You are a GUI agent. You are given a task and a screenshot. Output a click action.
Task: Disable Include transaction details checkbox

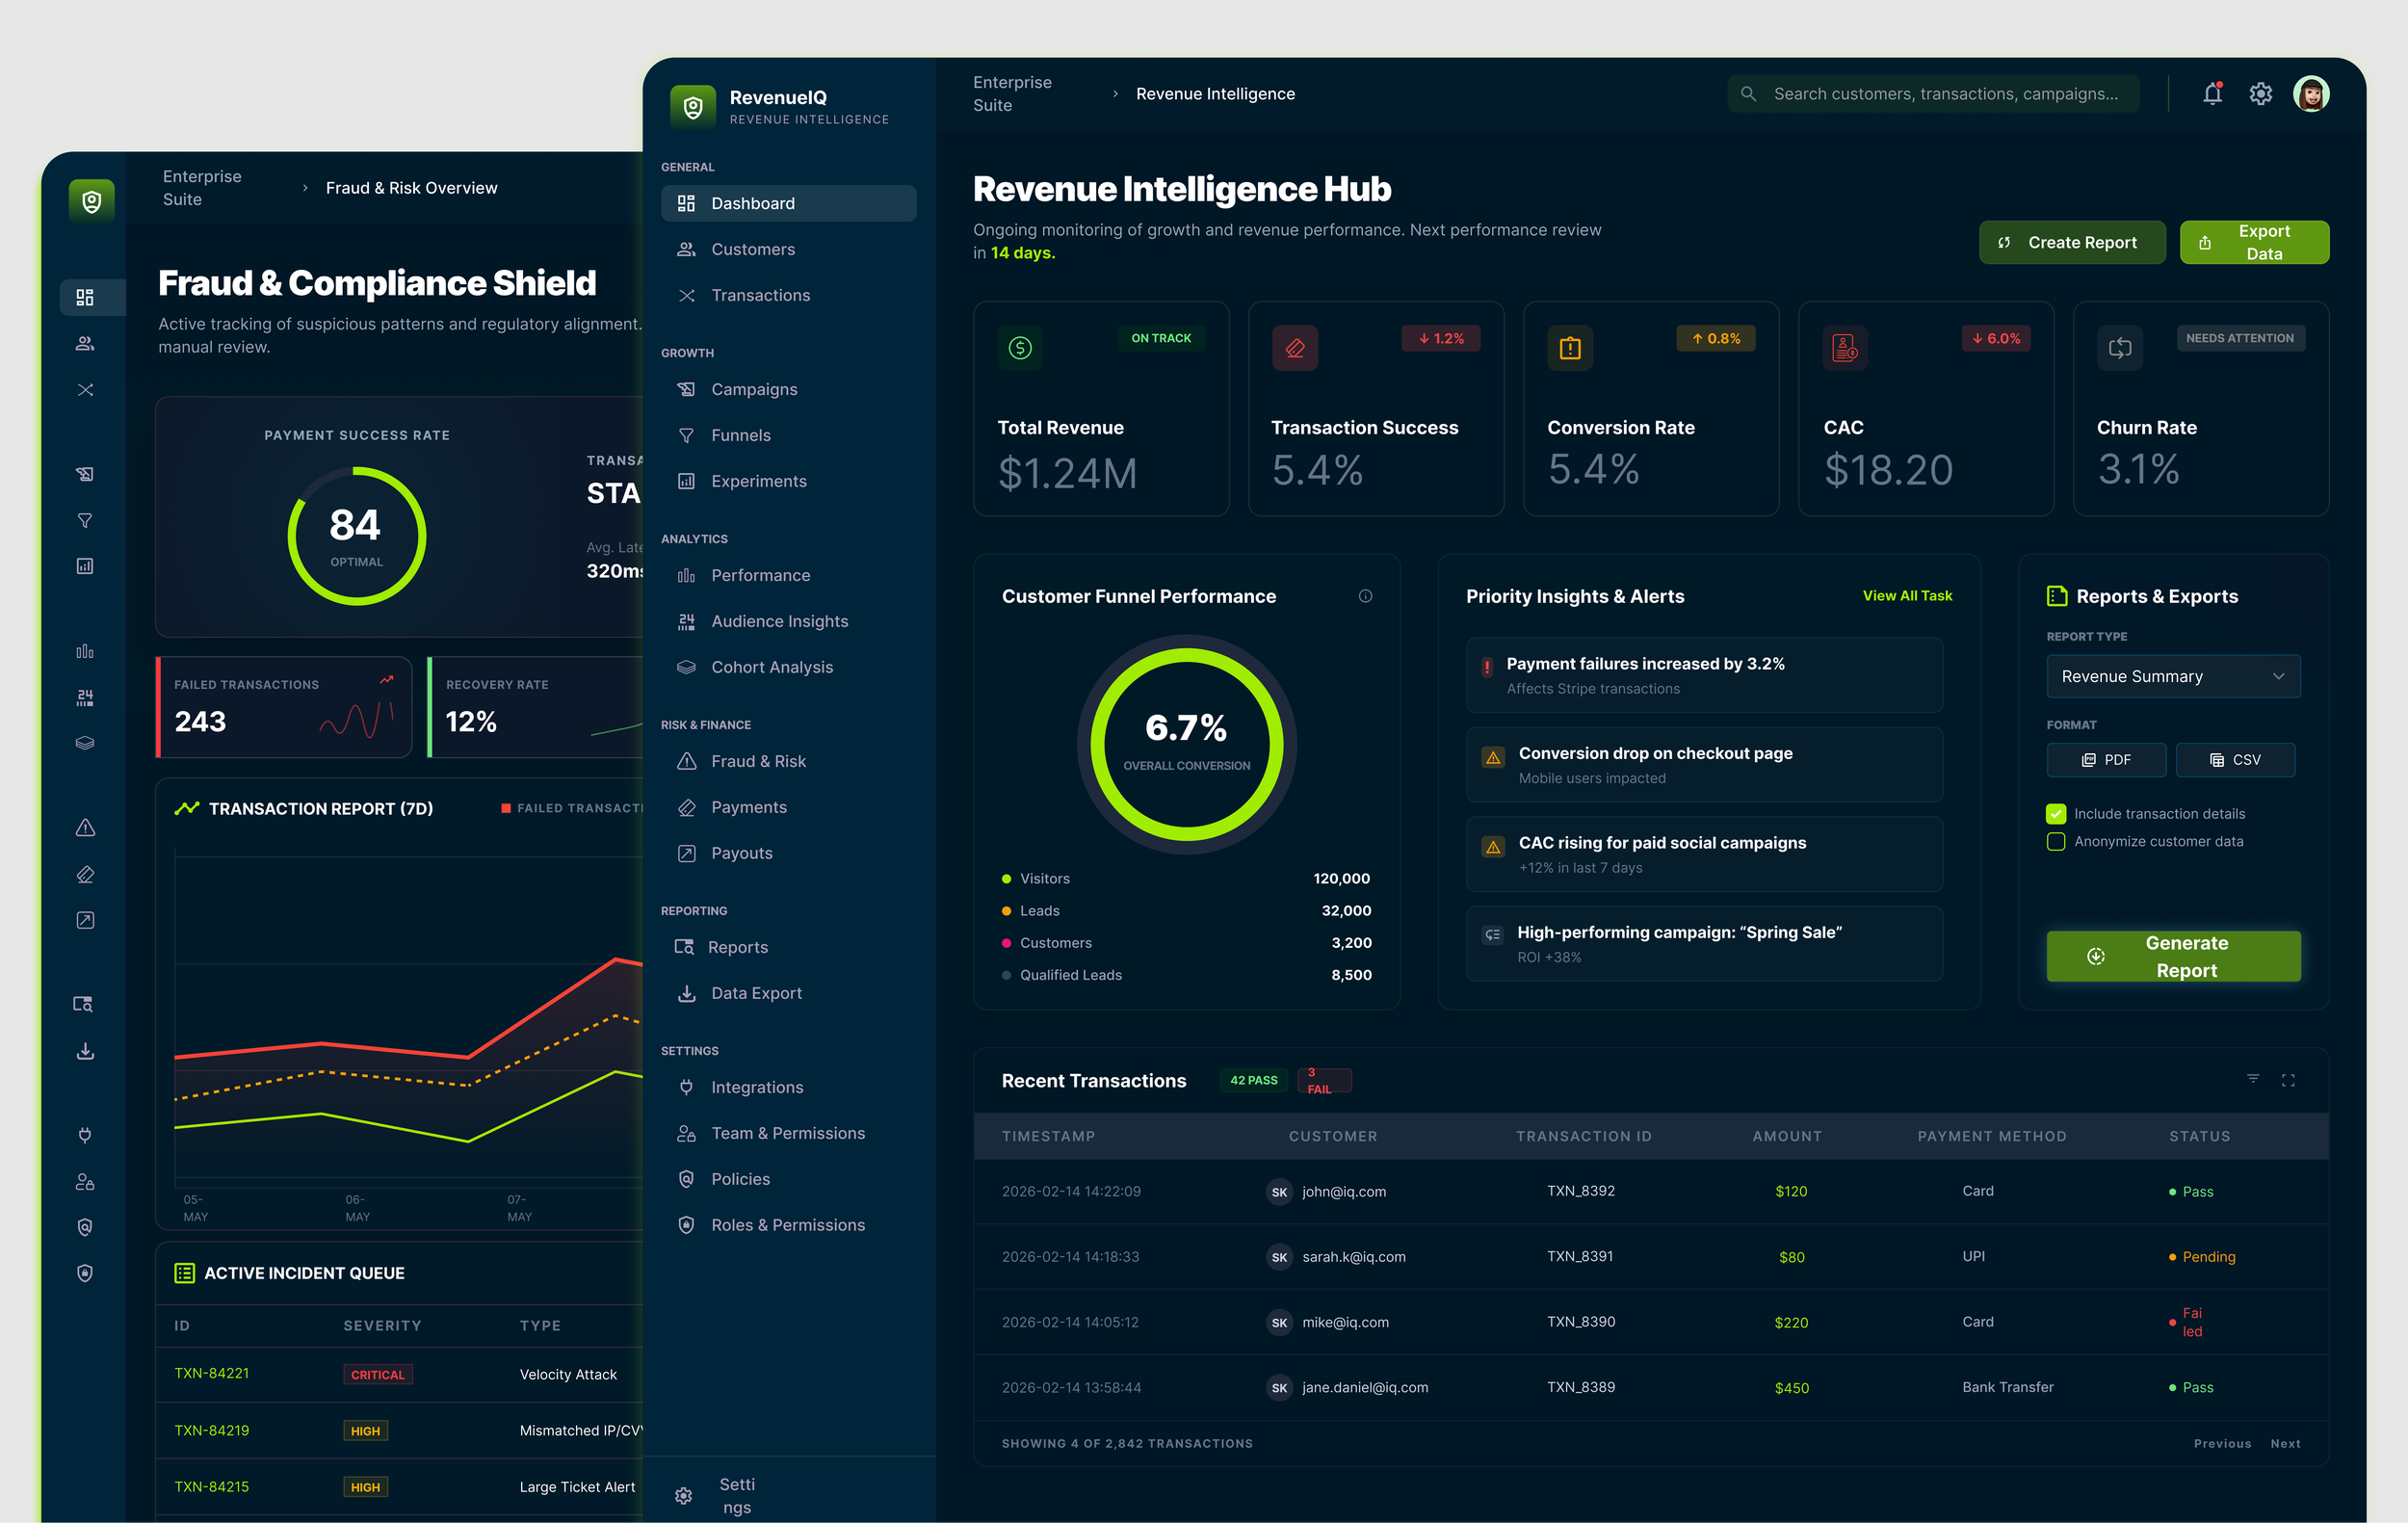[x=2056, y=814]
